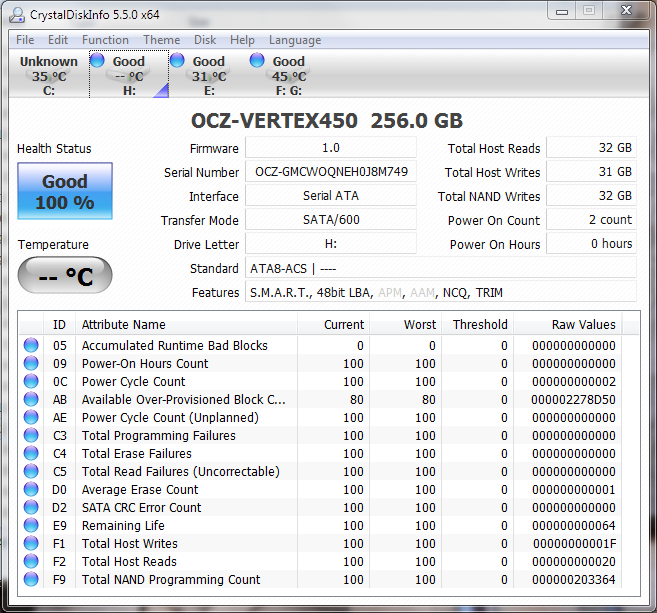Viewport: 657px width, 613px height.
Task: Click Total Host Reads value 32 GB
Action: (591, 148)
